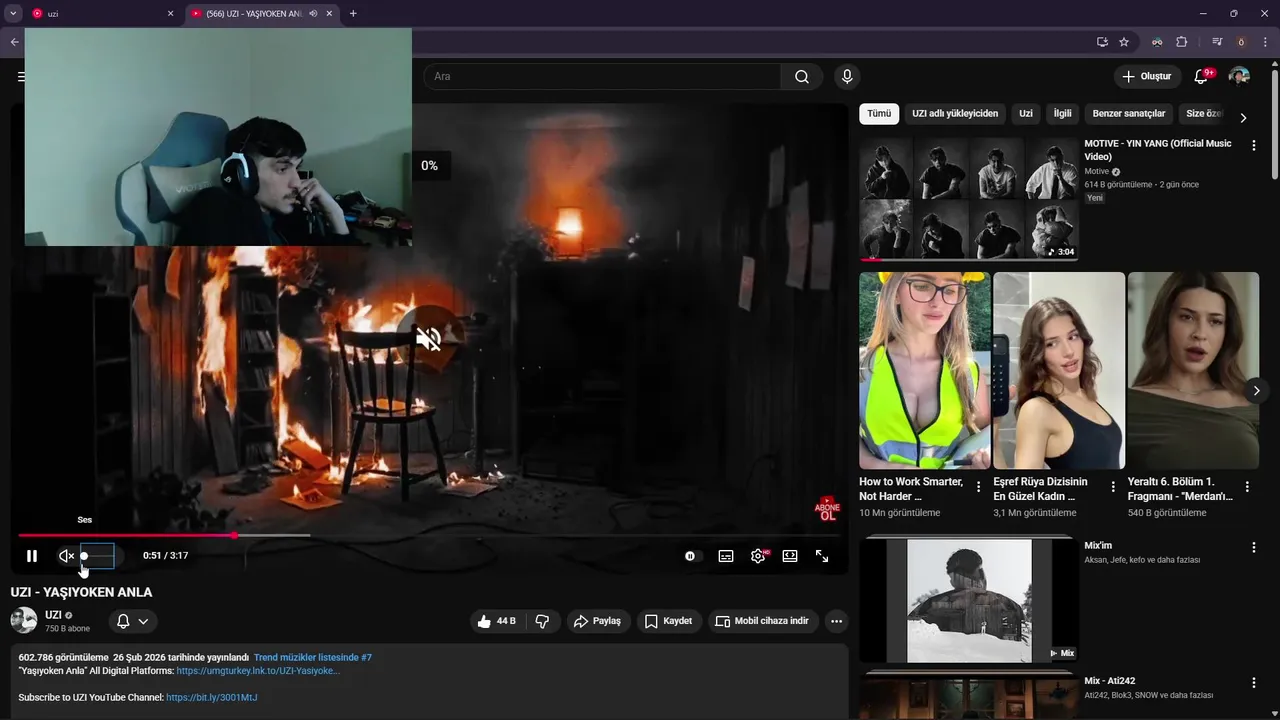Image resolution: width=1280 pixels, height=720 pixels.
Task: Open options menu for MOTIVE - YIN YANG
Action: coord(1254,146)
